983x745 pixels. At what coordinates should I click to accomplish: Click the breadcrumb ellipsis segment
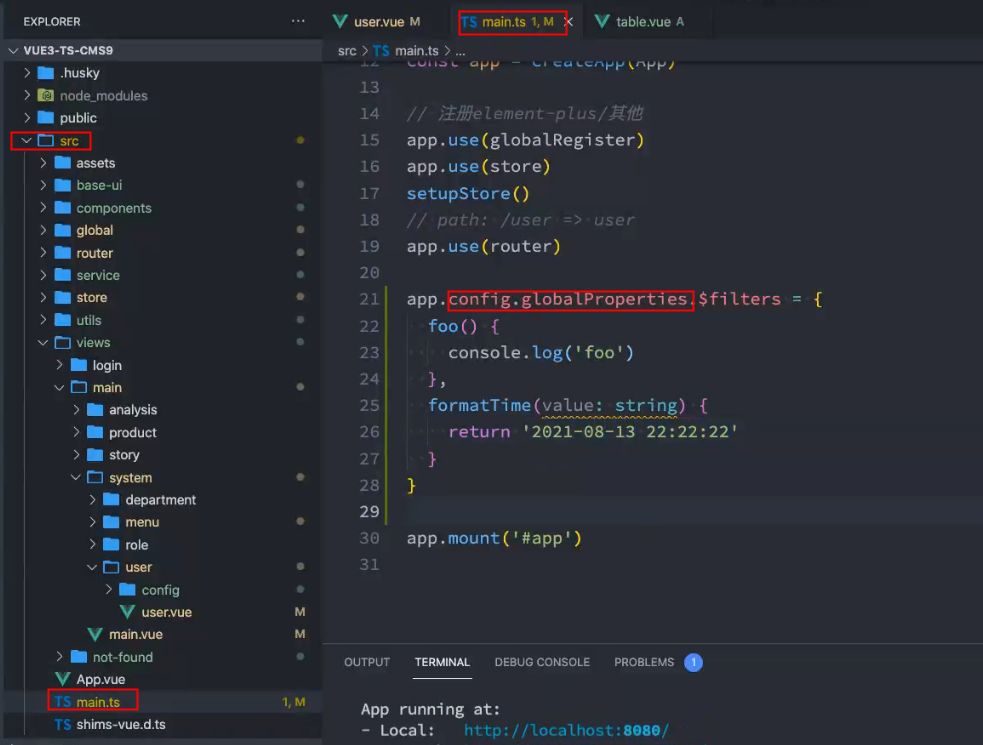tap(460, 51)
